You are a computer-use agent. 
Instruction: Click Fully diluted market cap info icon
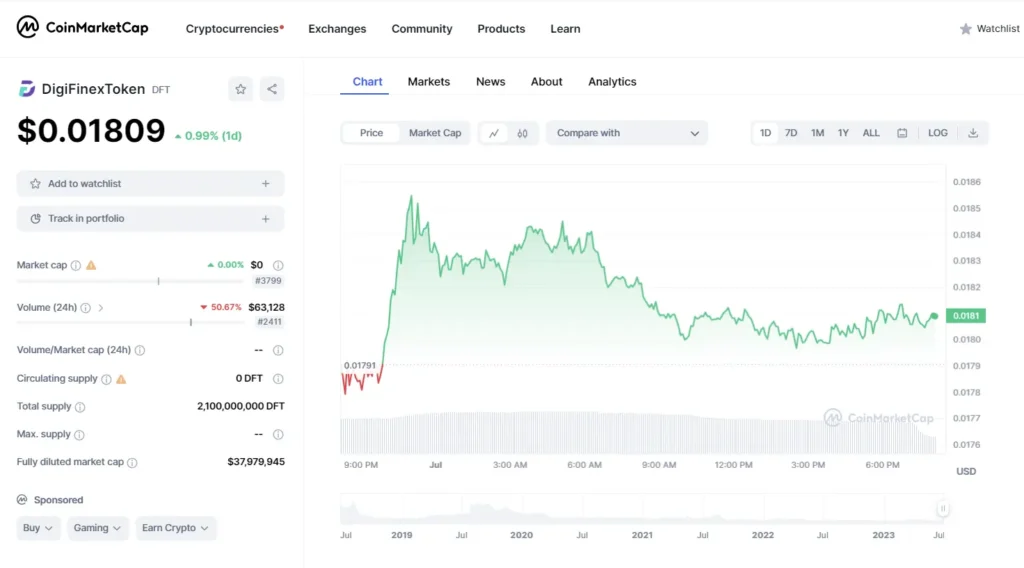132,463
